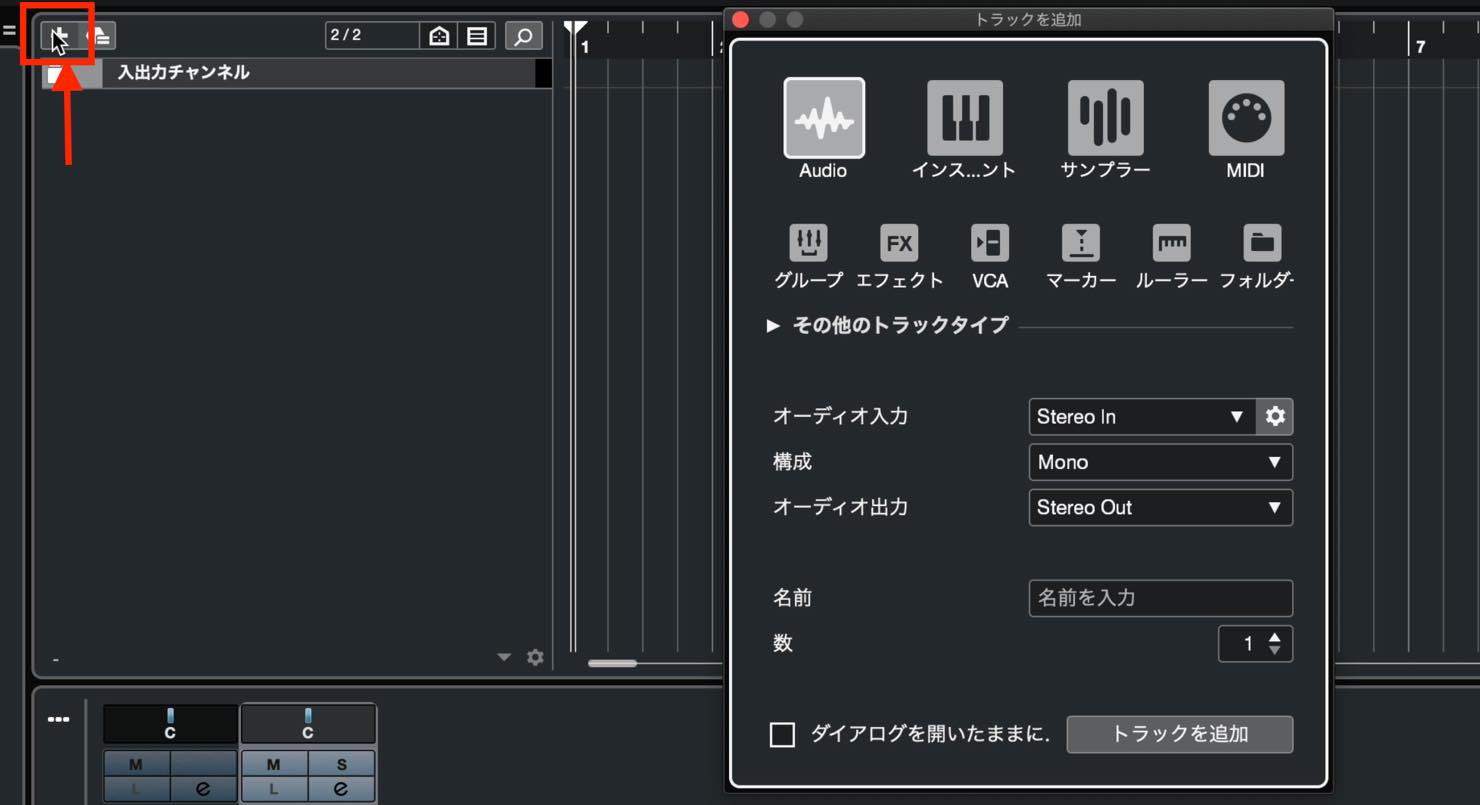Open track visibility agents house icon
The height and width of the screenshot is (805, 1480).
[439, 36]
